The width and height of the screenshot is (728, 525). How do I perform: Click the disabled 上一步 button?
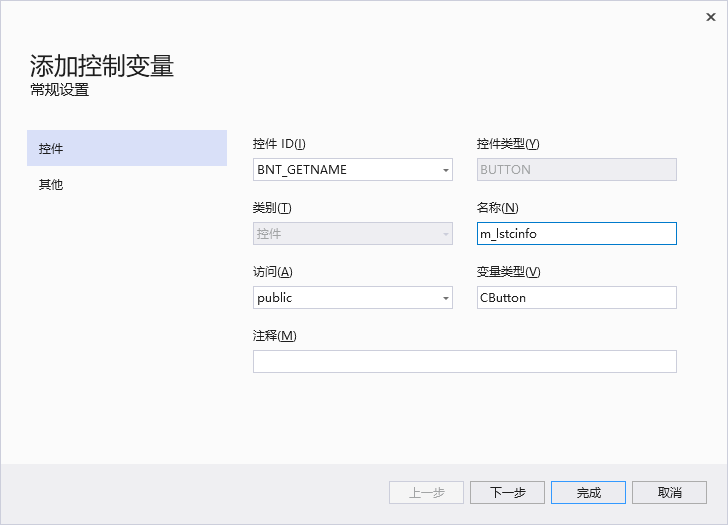coord(426,493)
